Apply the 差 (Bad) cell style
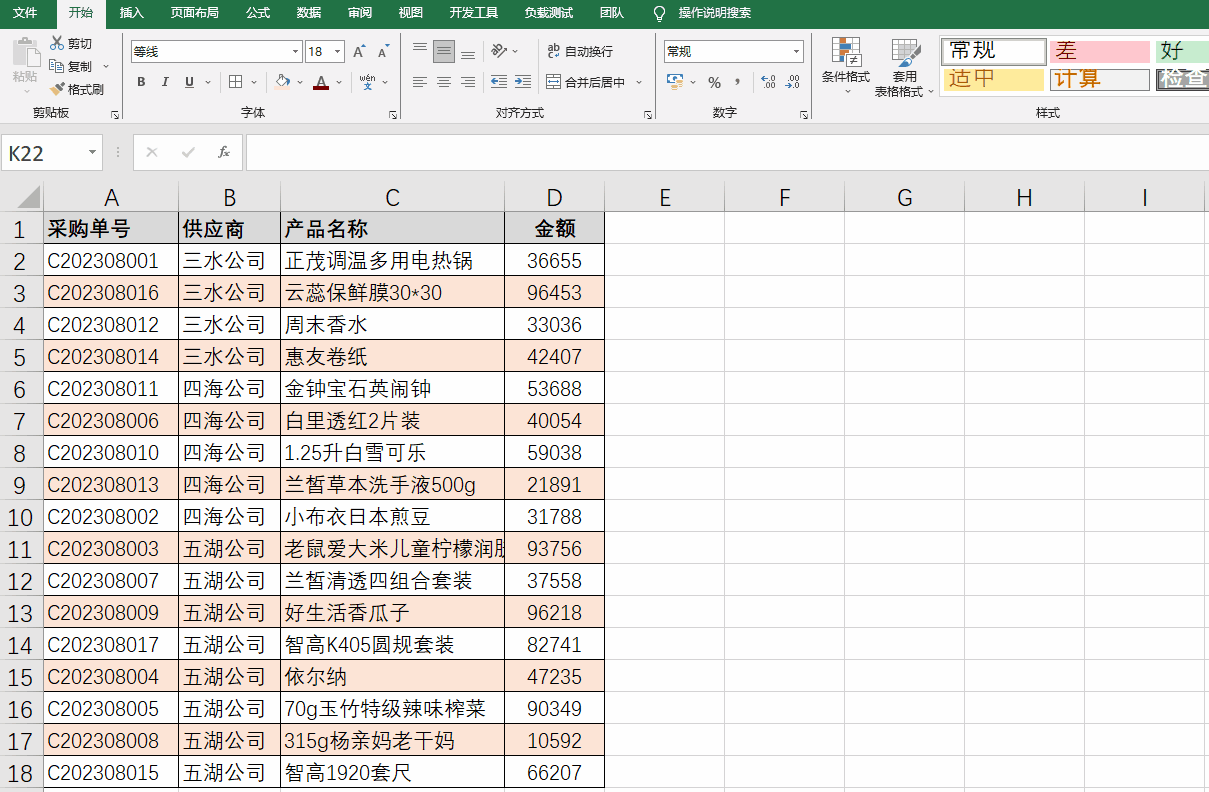The image size is (1209, 792). point(1099,51)
